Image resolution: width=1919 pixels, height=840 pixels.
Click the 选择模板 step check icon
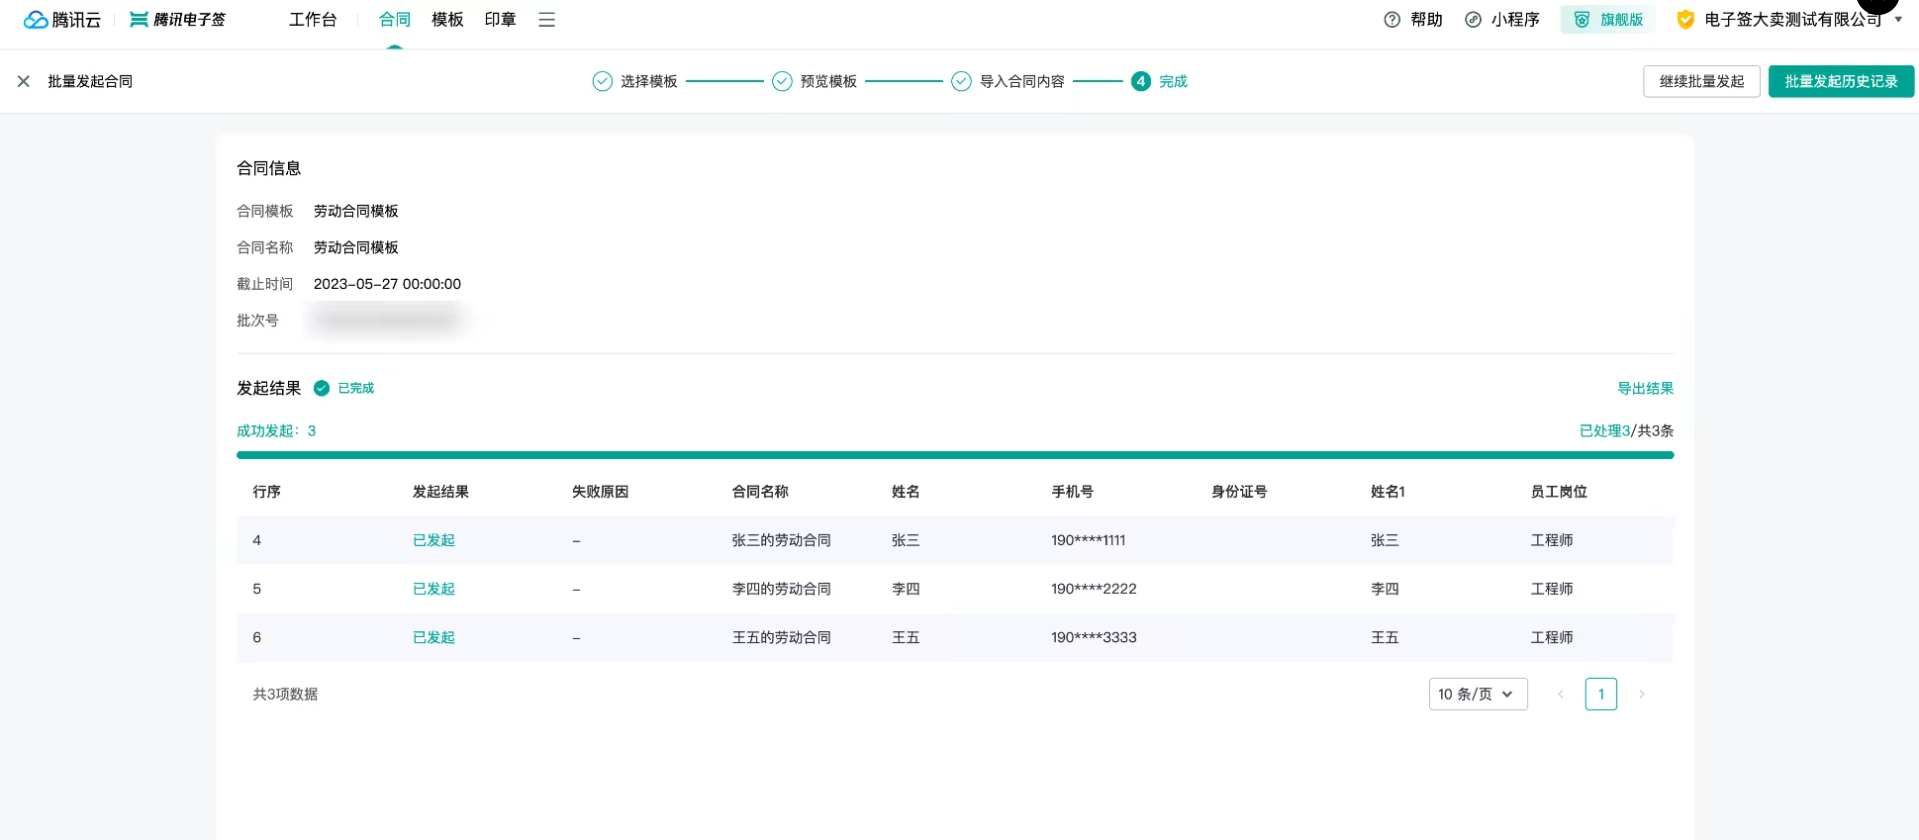click(x=602, y=81)
